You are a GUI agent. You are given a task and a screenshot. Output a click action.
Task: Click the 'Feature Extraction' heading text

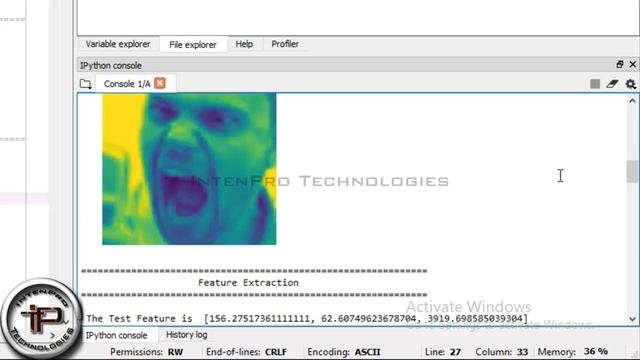(248, 282)
